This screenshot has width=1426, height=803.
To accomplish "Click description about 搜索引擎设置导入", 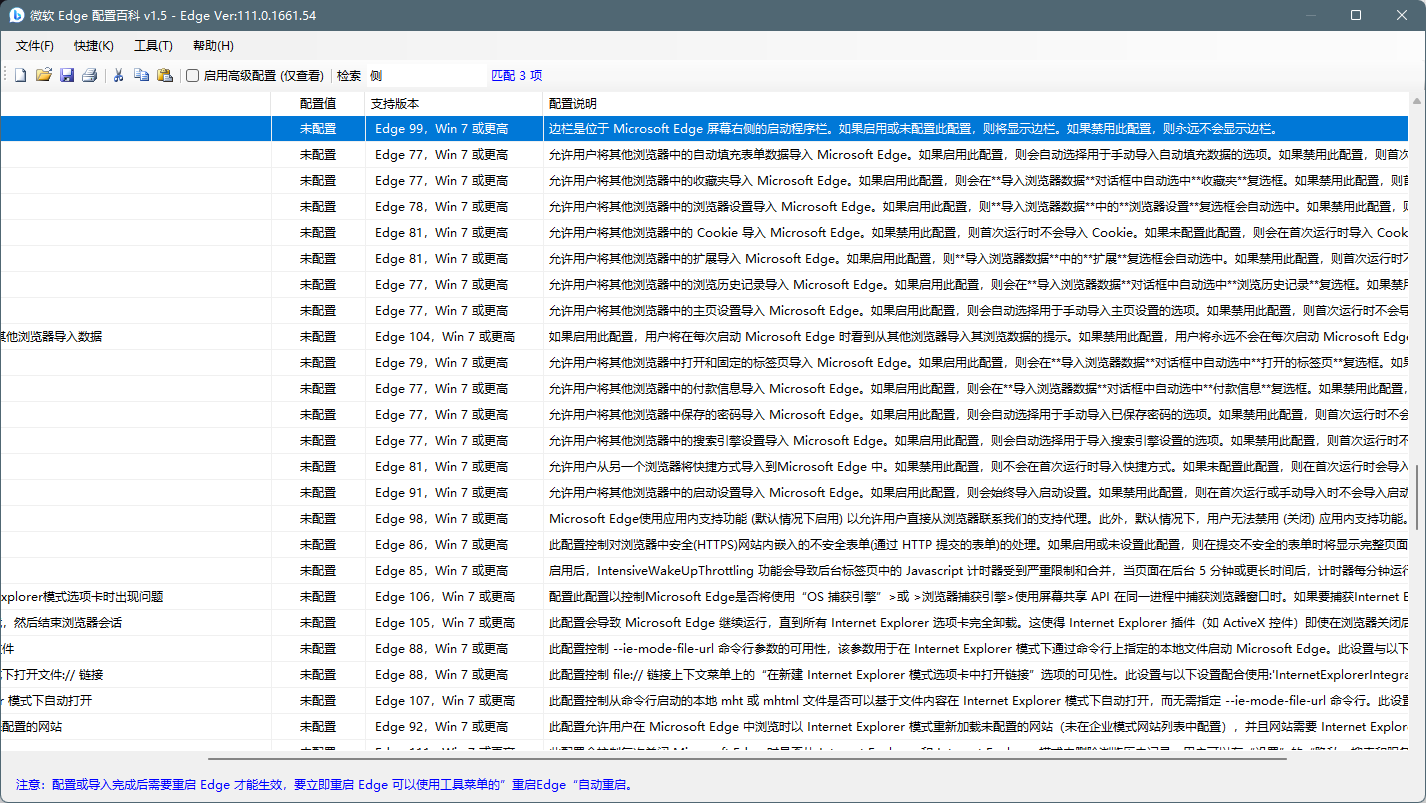I will click(977, 441).
